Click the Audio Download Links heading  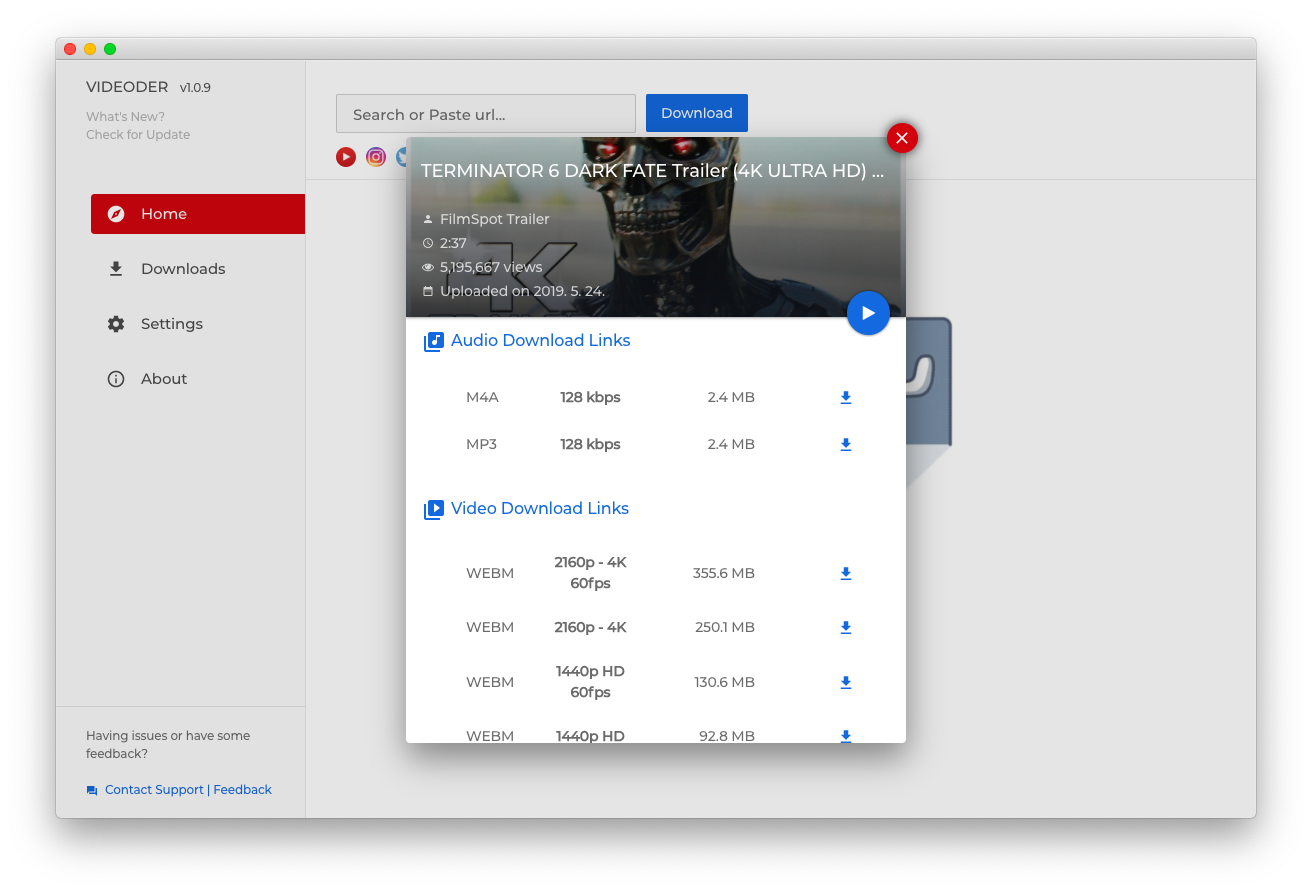(x=540, y=340)
